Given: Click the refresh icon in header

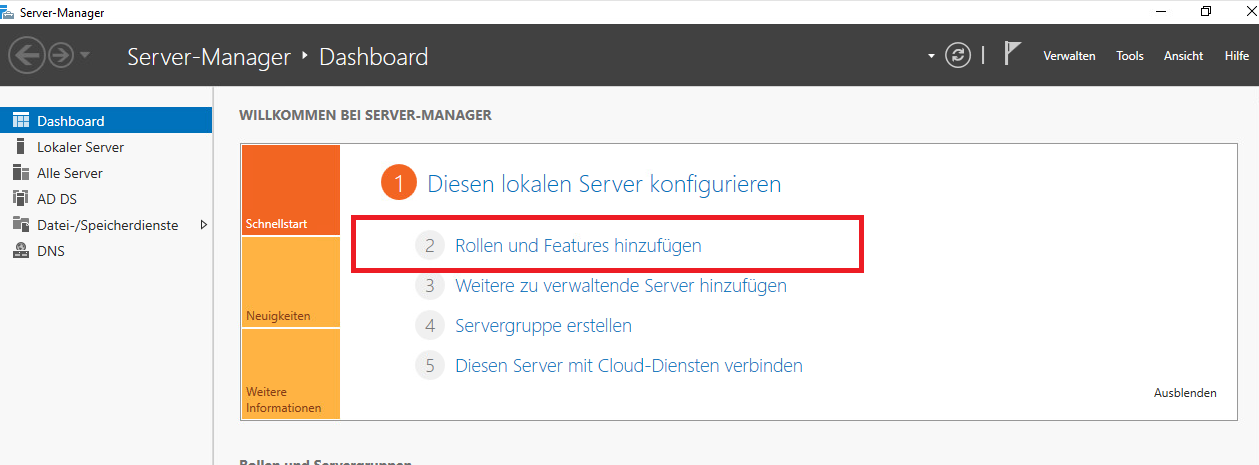Looking at the screenshot, I should click(x=958, y=56).
